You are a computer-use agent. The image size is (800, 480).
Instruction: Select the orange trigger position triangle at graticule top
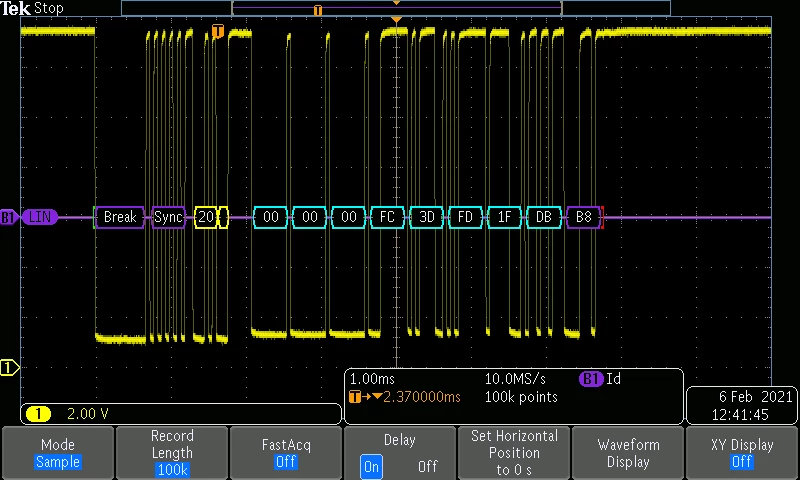point(396,19)
